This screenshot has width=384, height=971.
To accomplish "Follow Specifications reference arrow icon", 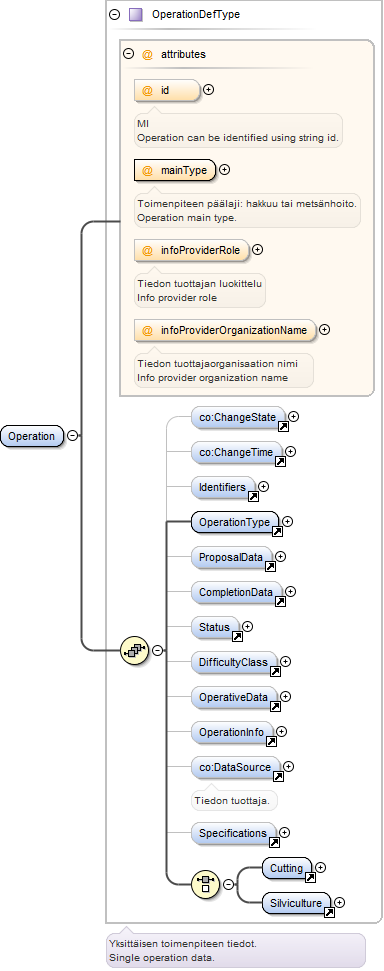I will 274,842.
